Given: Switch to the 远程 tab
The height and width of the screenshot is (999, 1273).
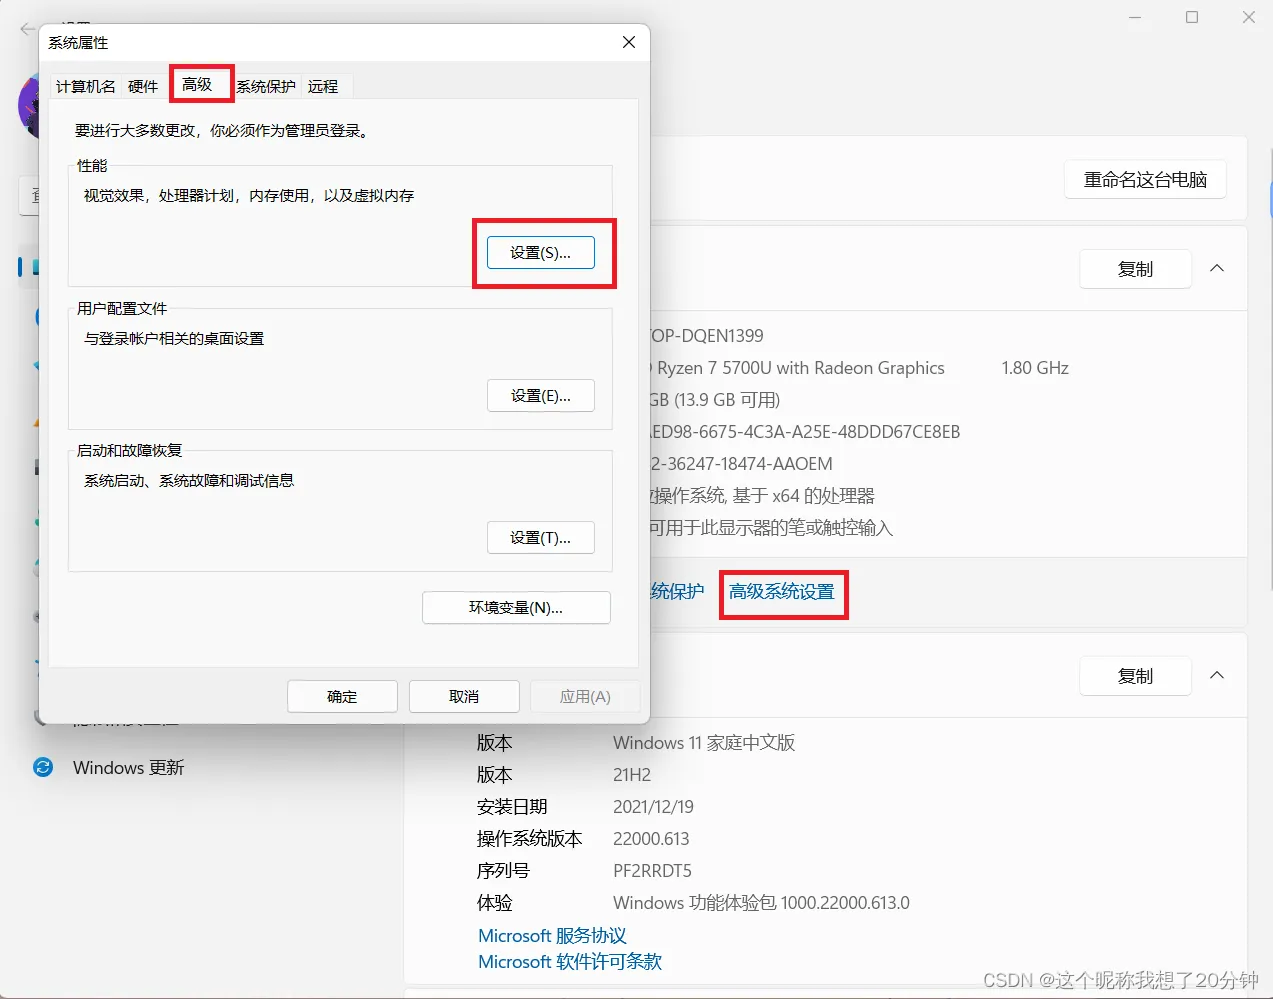Looking at the screenshot, I should [324, 86].
